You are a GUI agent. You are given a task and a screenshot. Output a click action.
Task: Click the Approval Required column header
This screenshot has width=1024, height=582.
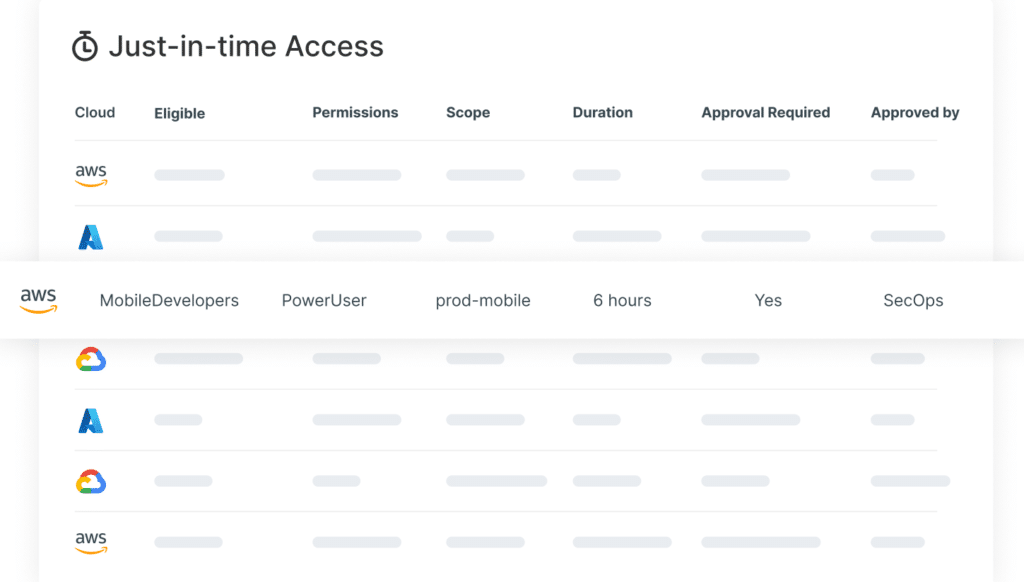tap(766, 112)
